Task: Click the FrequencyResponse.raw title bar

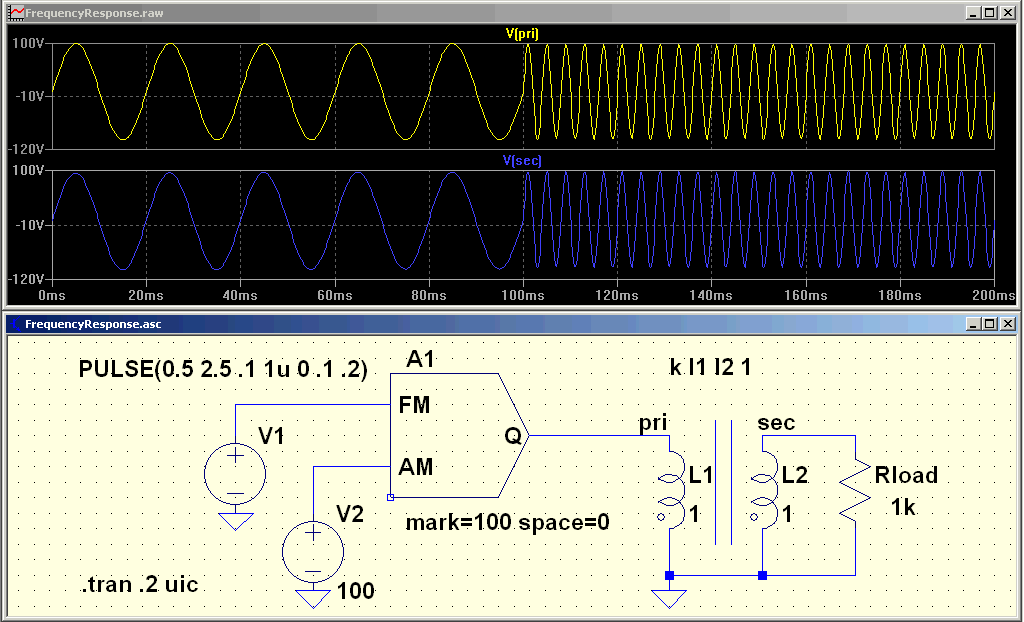Action: (x=511, y=12)
